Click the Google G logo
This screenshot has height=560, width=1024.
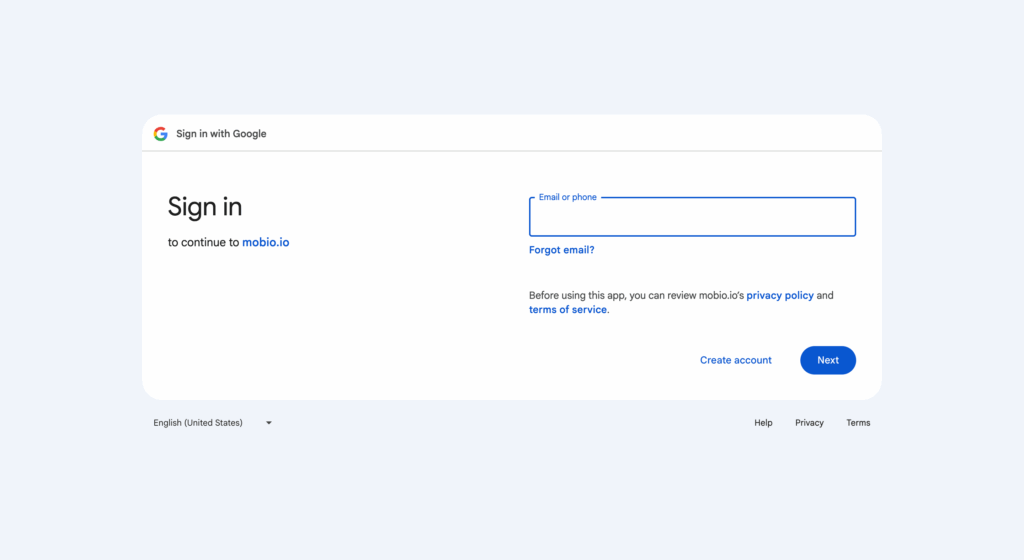pyautogui.click(x=160, y=134)
